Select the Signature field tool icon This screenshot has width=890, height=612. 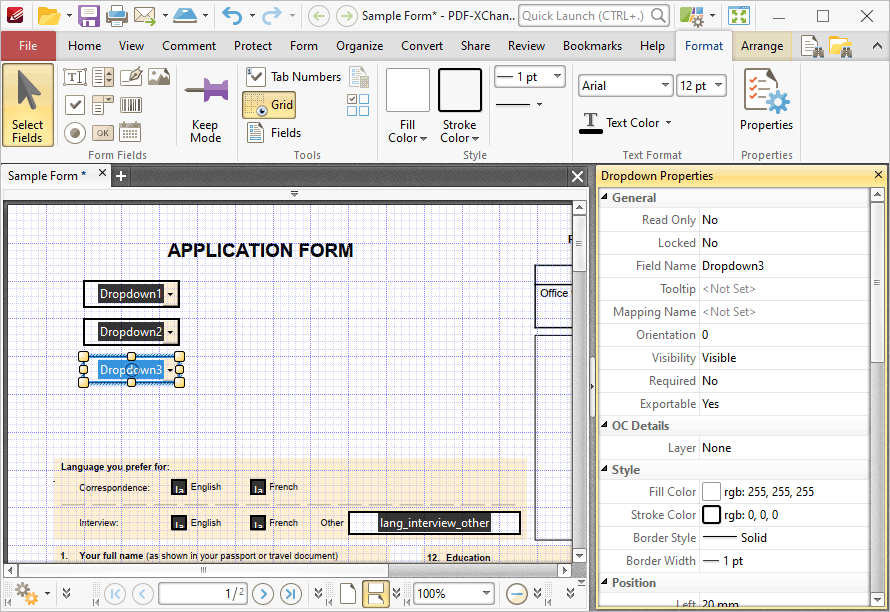[131, 77]
